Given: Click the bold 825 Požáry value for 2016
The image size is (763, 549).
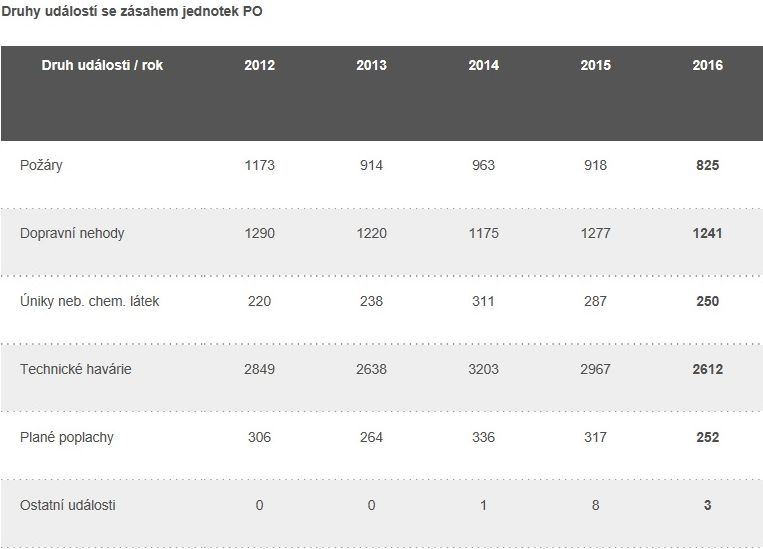Looking at the screenshot, I should (x=708, y=165).
